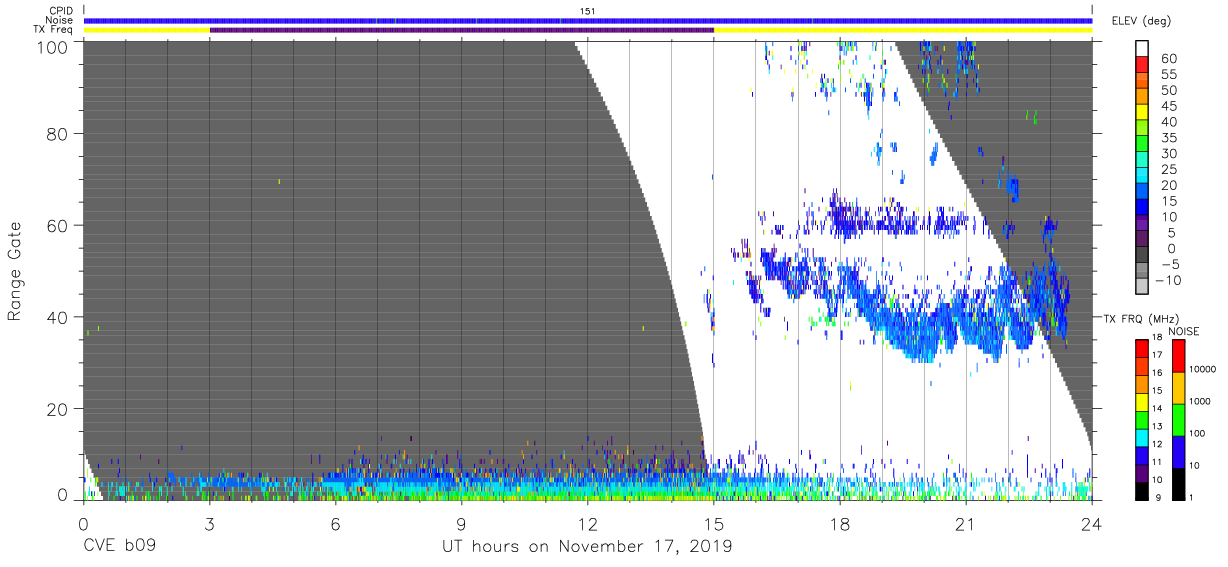Click 'UT hours on November 17, 2019' axis title
The image size is (1228, 567).
click(588, 547)
